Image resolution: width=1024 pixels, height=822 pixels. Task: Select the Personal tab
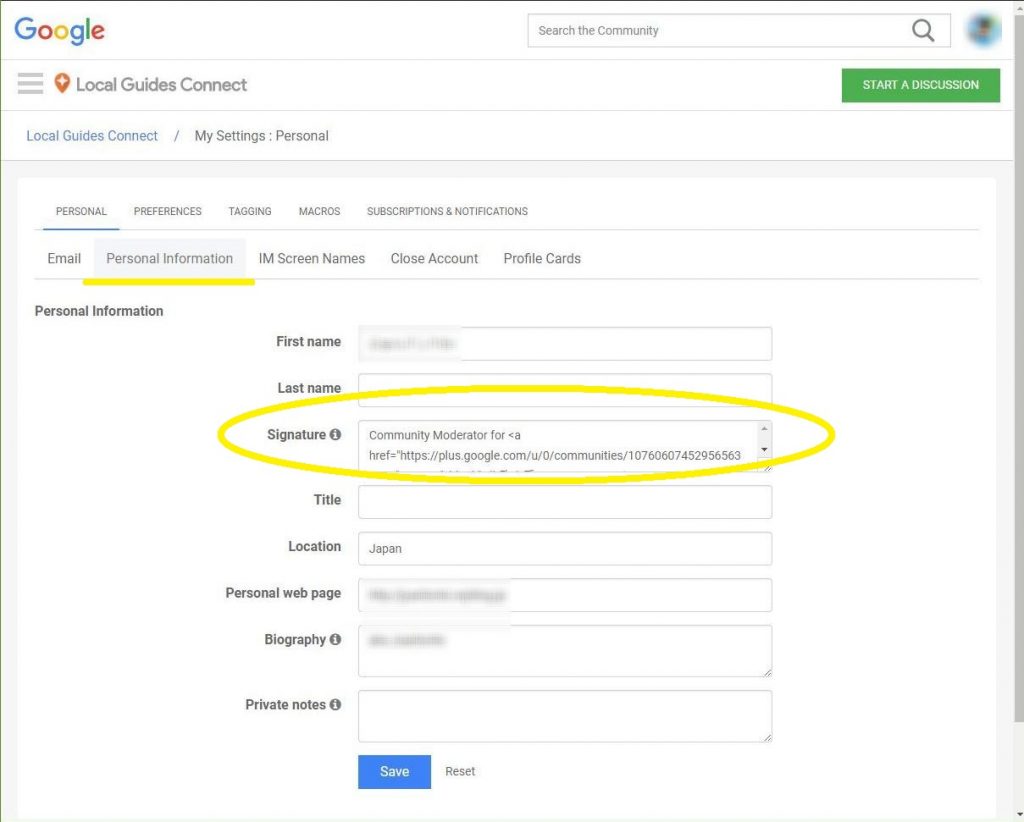point(81,212)
